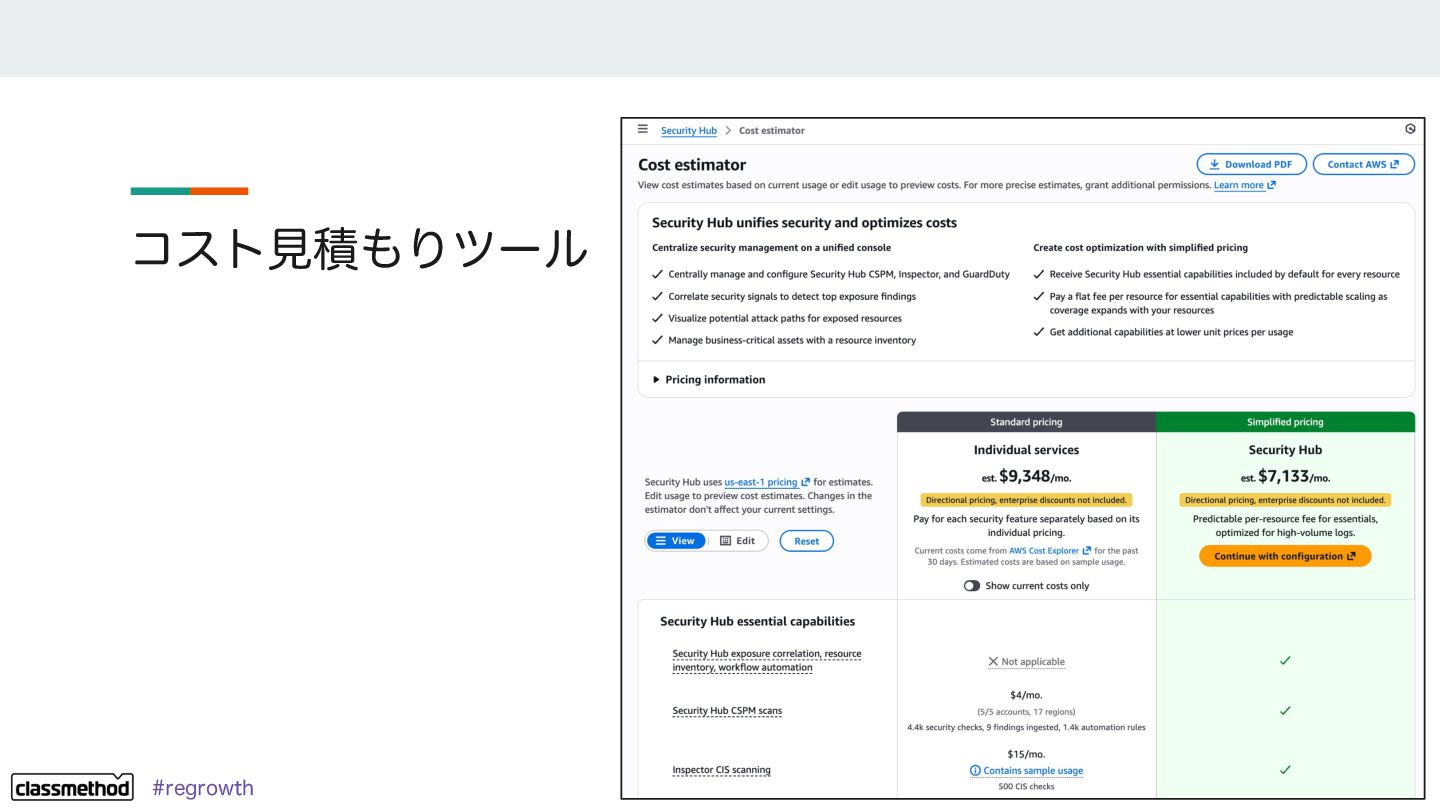Click the classmethod logo
Viewport: 1440px width, 810px height.
point(73,787)
